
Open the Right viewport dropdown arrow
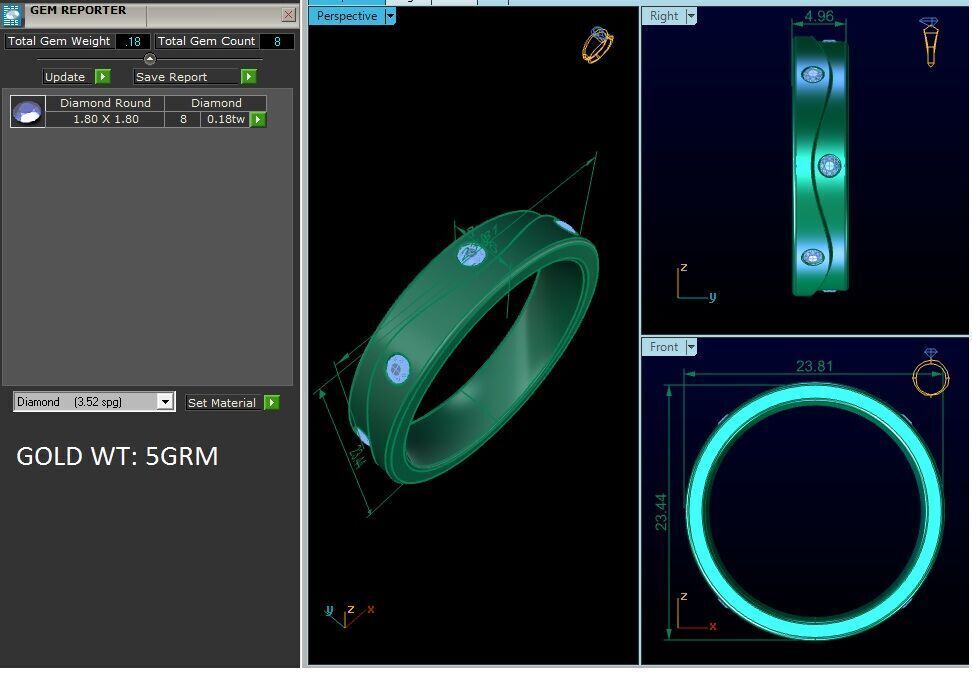coord(691,16)
